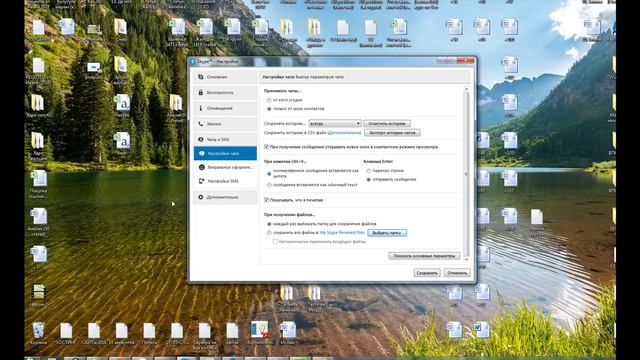The height and width of the screenshot is (360, 640).
Task: Select the Recycle Bin on the desktop
Action: click(39, 333)
